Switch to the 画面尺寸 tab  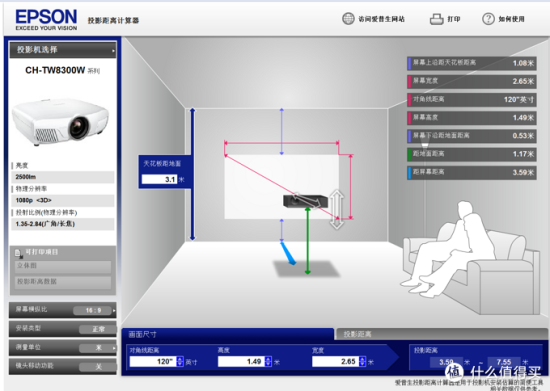point(227,334)
